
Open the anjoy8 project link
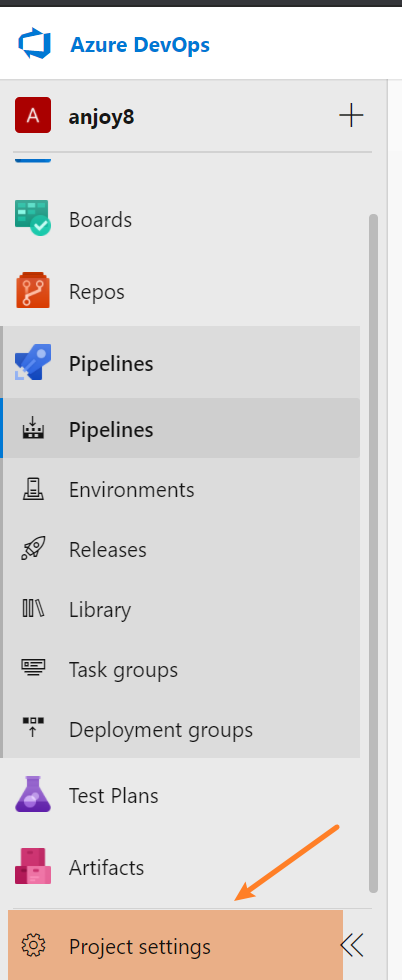[x=101, y=117]
